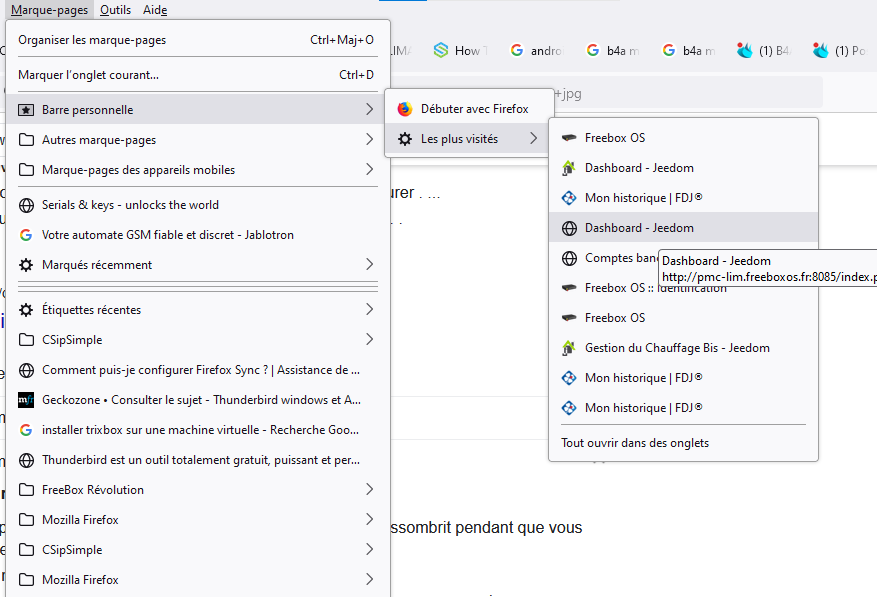Click the Geckozone bookmark icon
877x597 pixels.
pyautogui.click(x=26, y=400)
